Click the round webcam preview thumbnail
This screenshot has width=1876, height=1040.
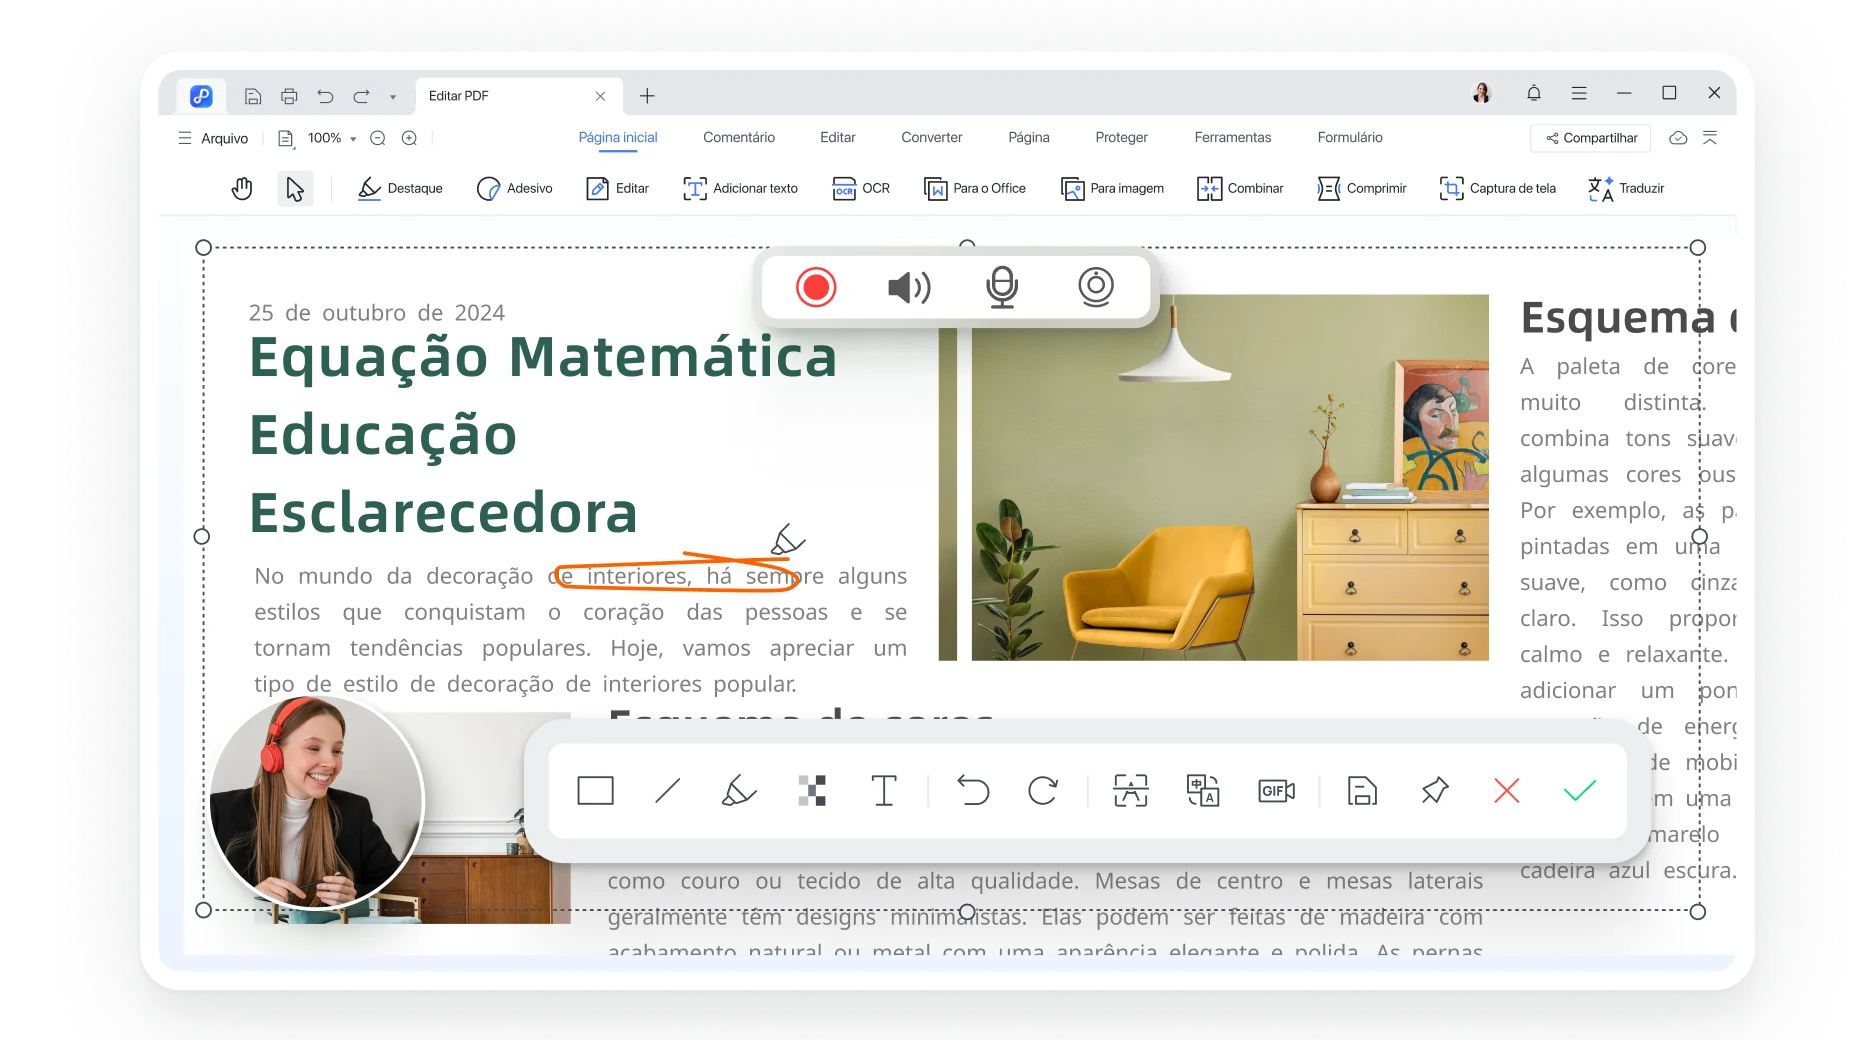pos(316,801)
